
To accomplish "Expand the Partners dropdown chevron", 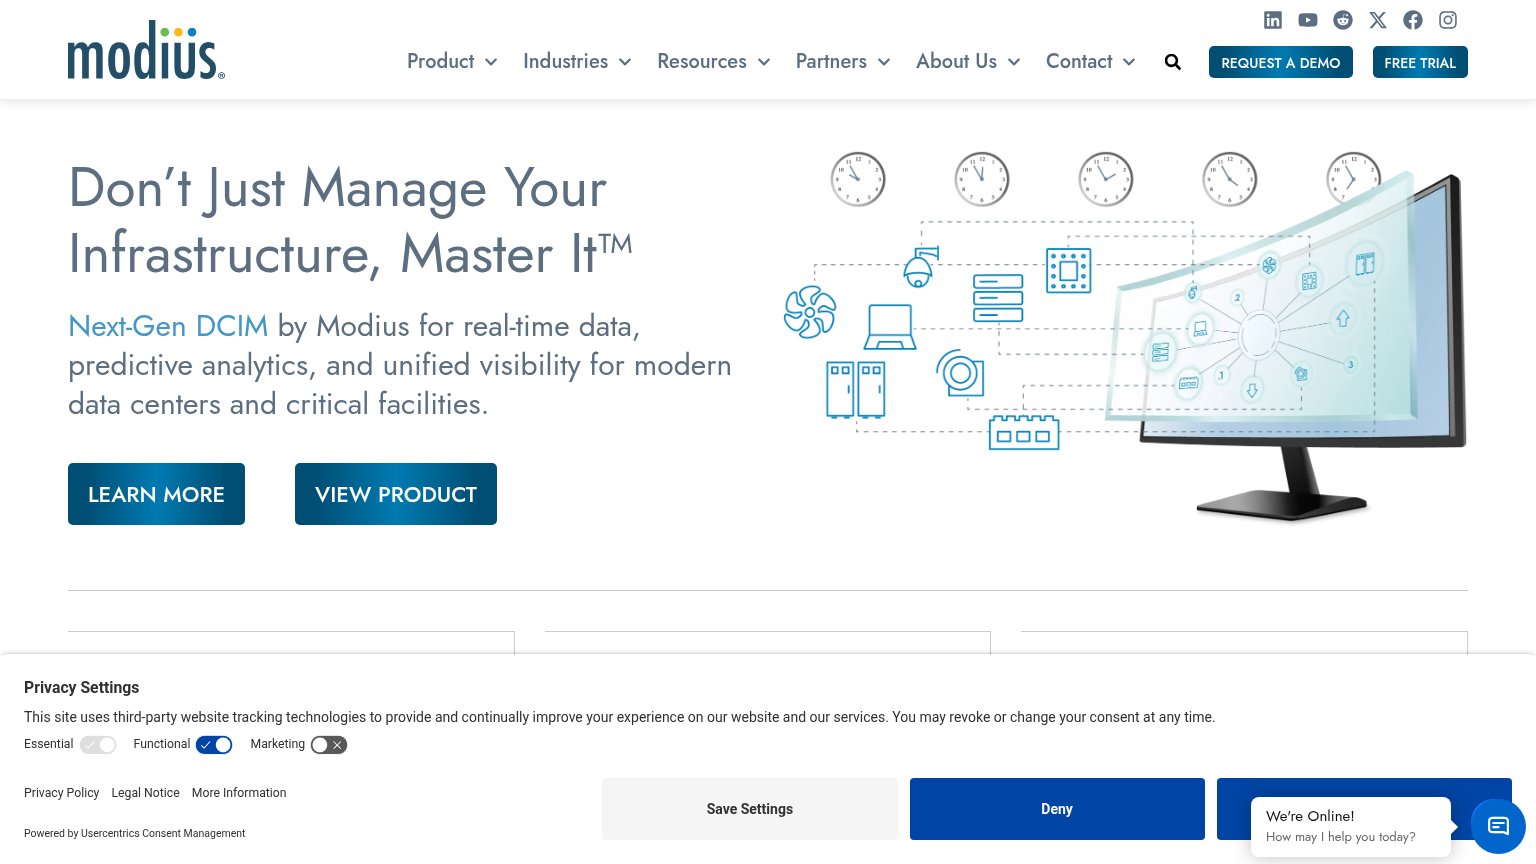I will pos(884,62).
